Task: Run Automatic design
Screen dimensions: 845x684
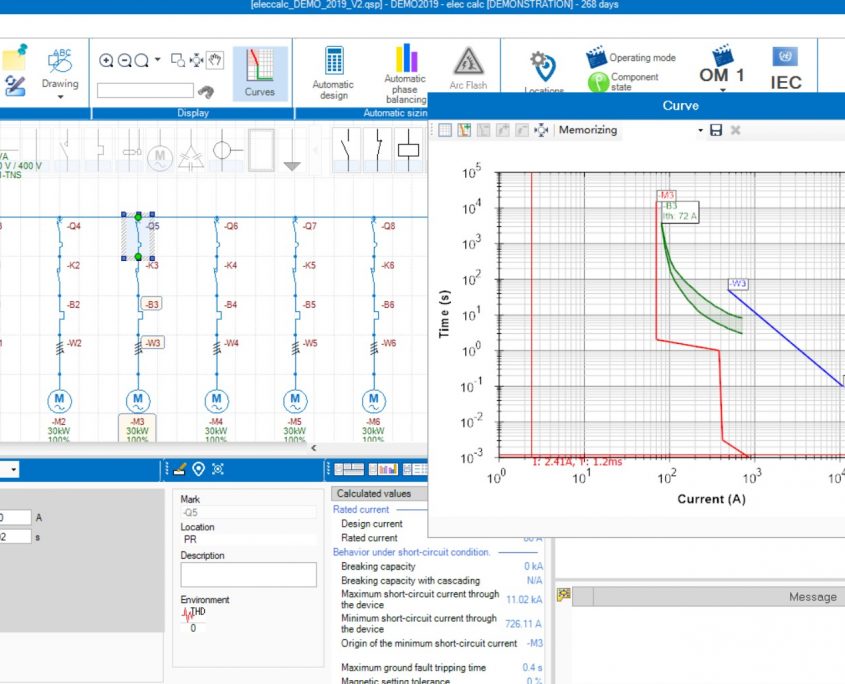Action: [334, 73]
